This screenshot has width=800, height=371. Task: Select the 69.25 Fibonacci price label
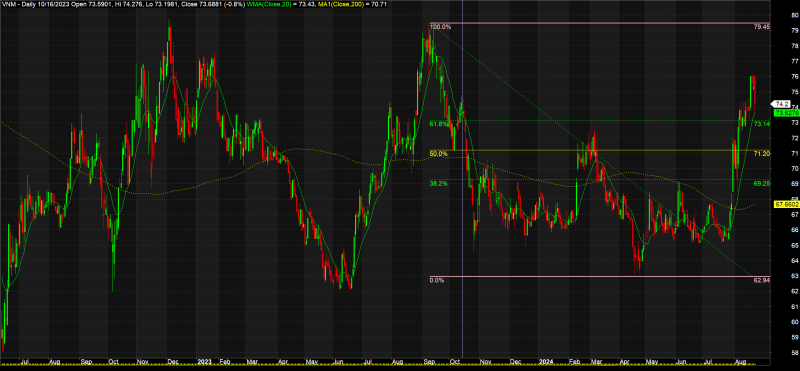coord(761,183)
